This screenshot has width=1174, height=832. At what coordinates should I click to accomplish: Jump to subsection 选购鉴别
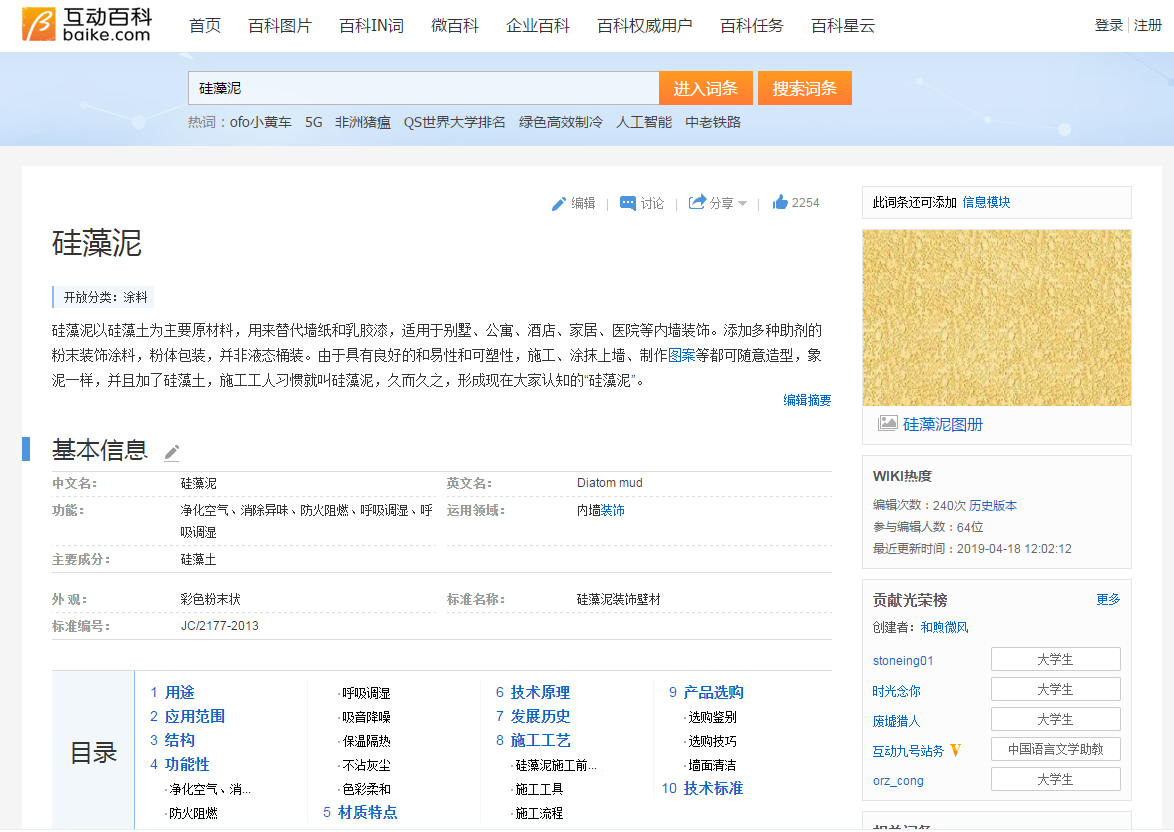(x=712, y=717)
